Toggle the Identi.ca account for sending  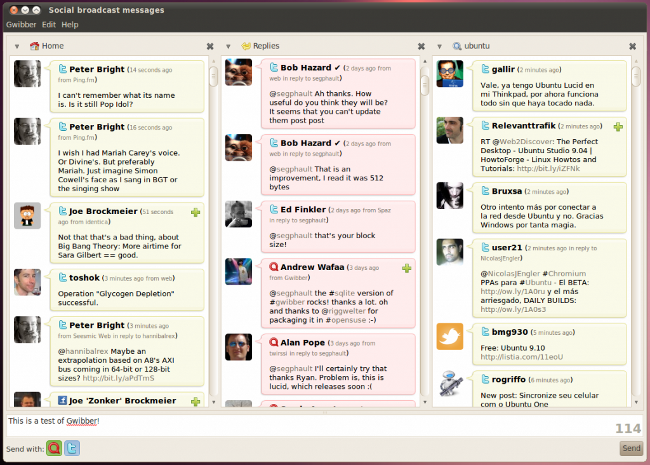coord(53,448)
